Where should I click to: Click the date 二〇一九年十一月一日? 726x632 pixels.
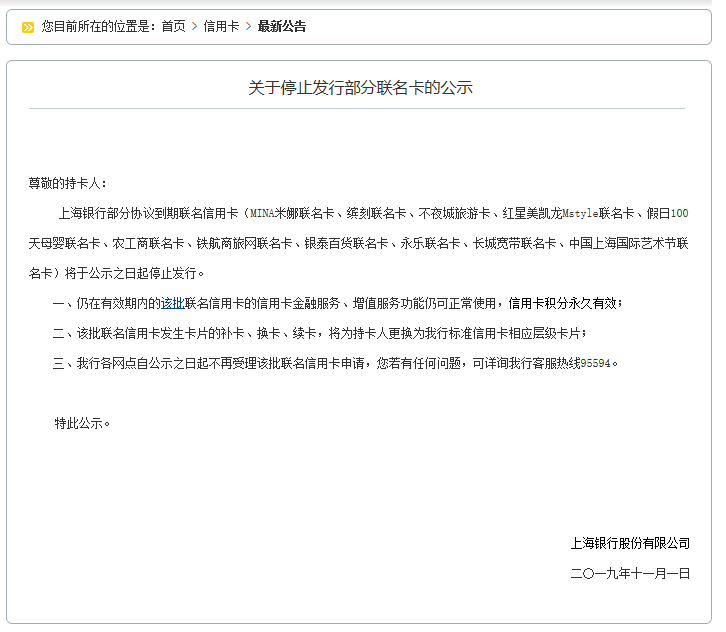(630, 573)
